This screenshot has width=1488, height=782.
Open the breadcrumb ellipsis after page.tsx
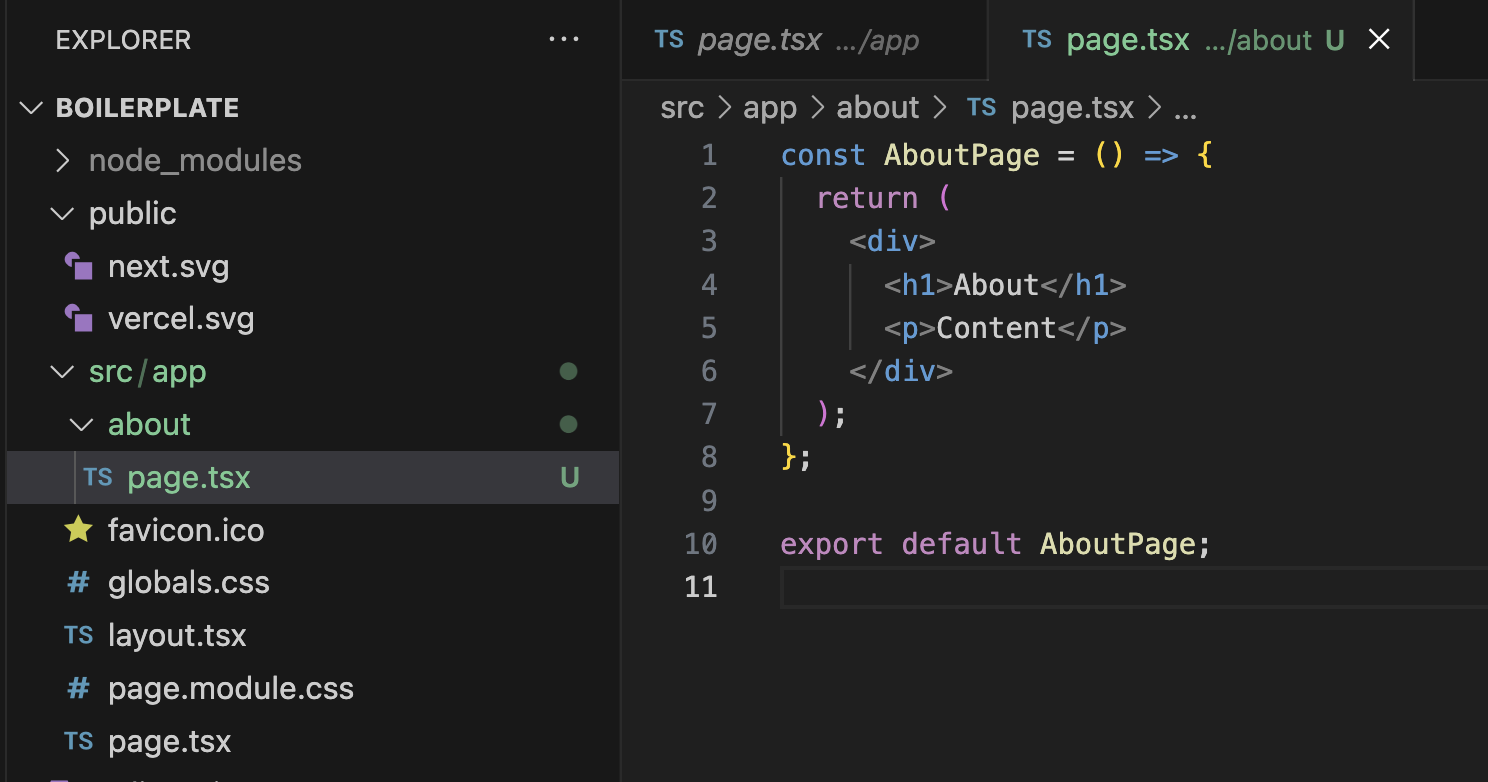pos(1186,110)
